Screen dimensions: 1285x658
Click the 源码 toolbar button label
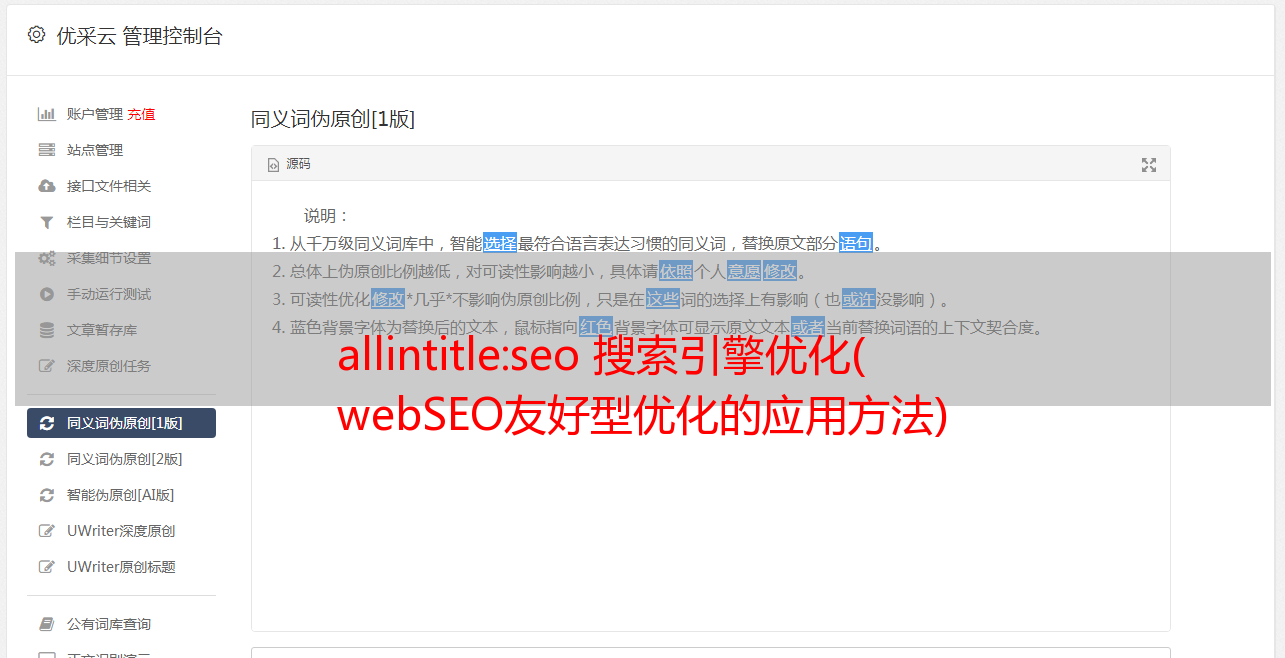click(298, 164)
